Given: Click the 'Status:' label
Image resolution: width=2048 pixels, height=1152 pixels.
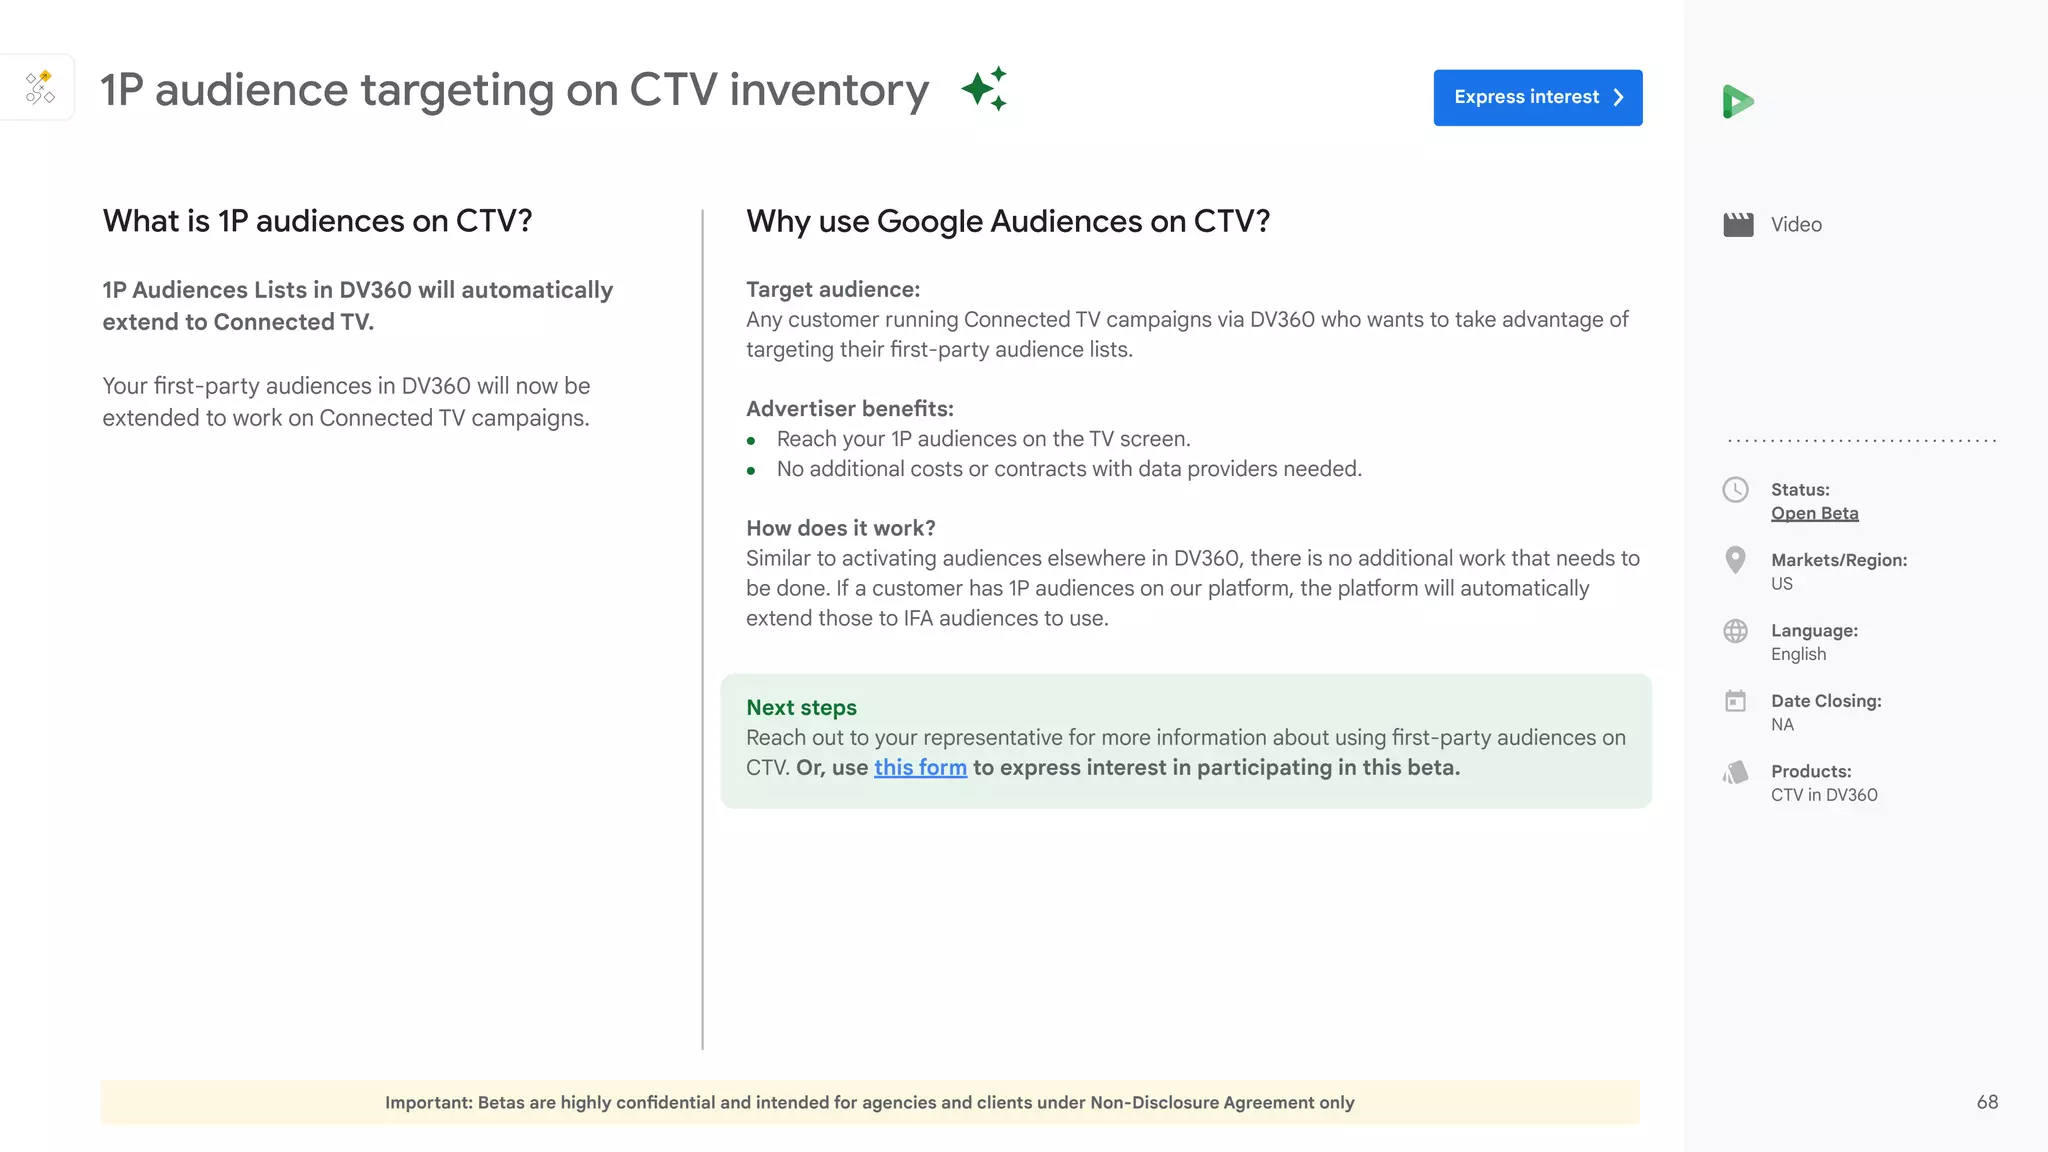Looking at the screenshot, I should point(1800,489).
